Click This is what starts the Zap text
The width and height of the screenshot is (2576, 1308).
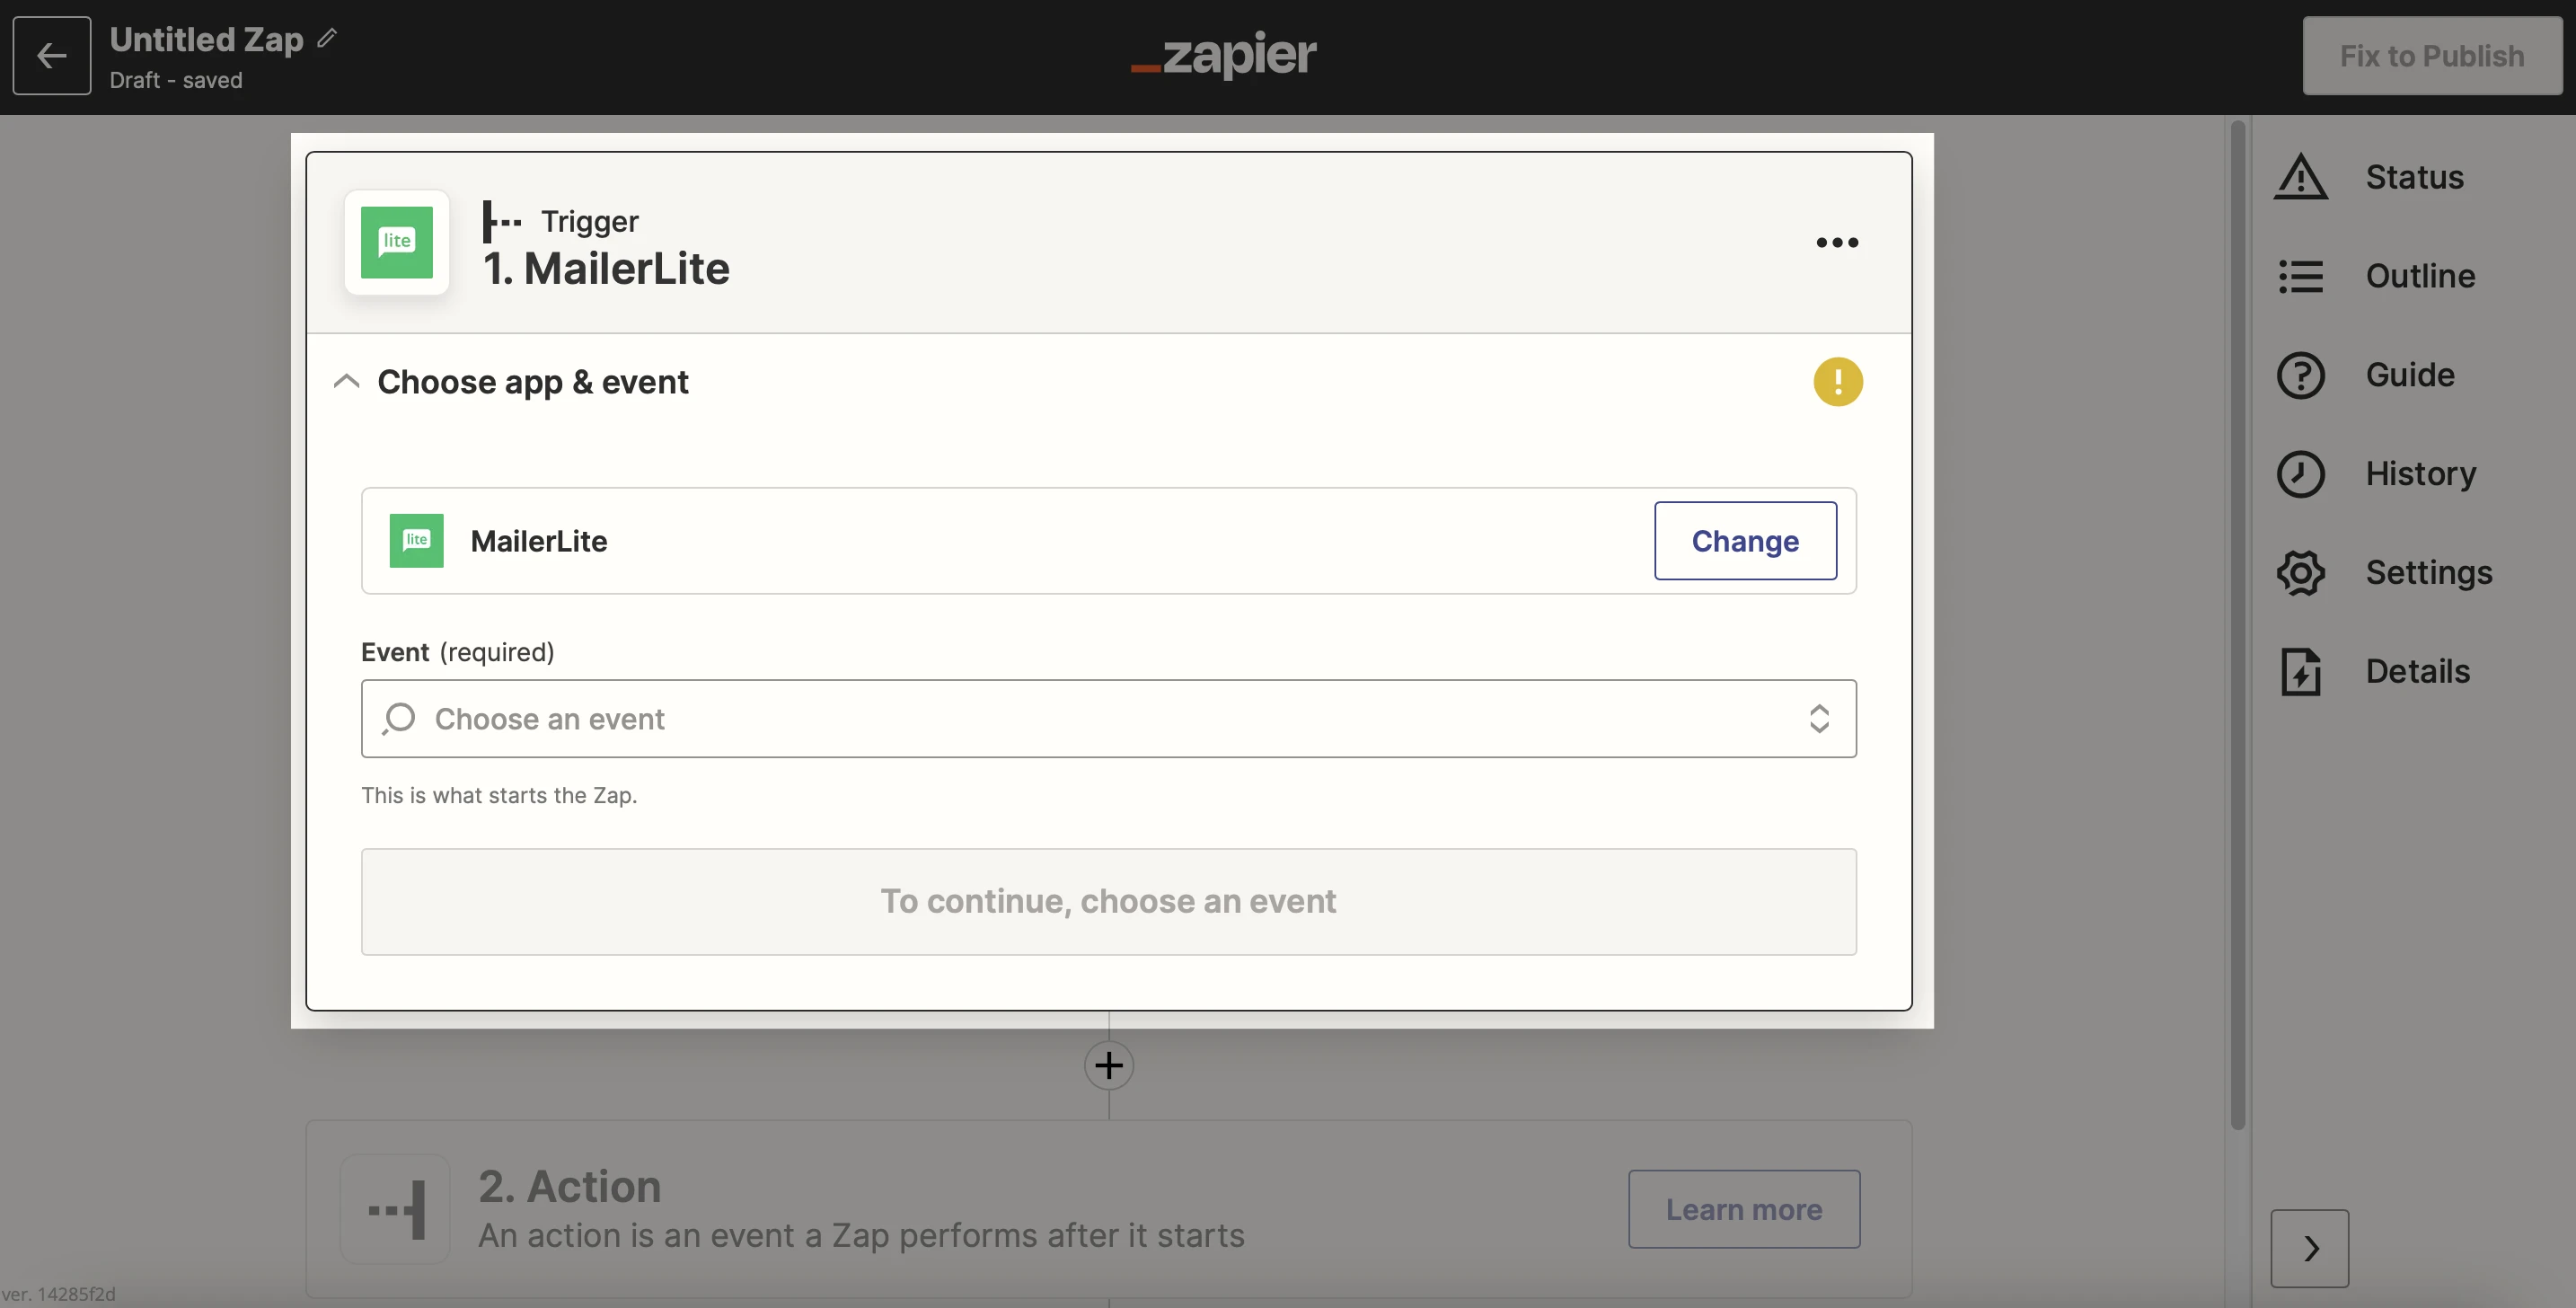click(x=499, y=796)
